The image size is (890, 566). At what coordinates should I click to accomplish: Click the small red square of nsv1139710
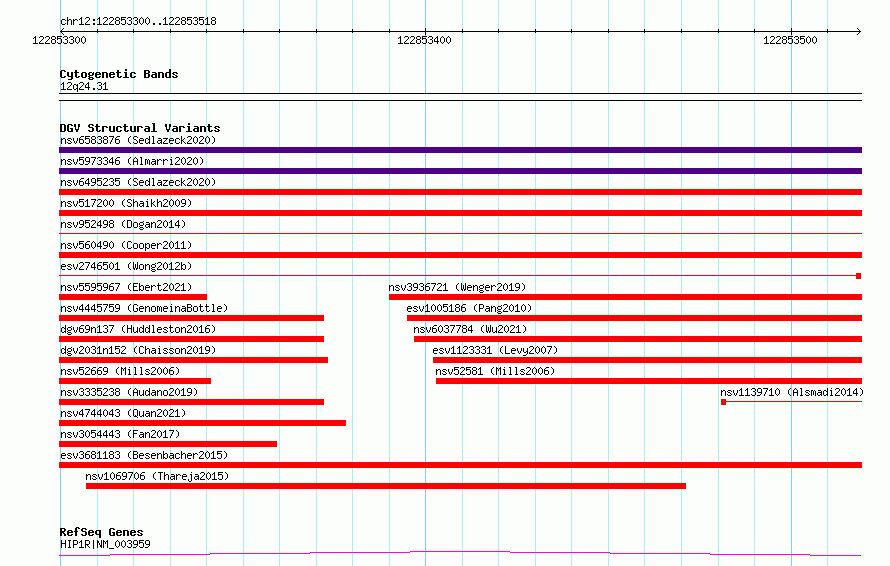724,402
